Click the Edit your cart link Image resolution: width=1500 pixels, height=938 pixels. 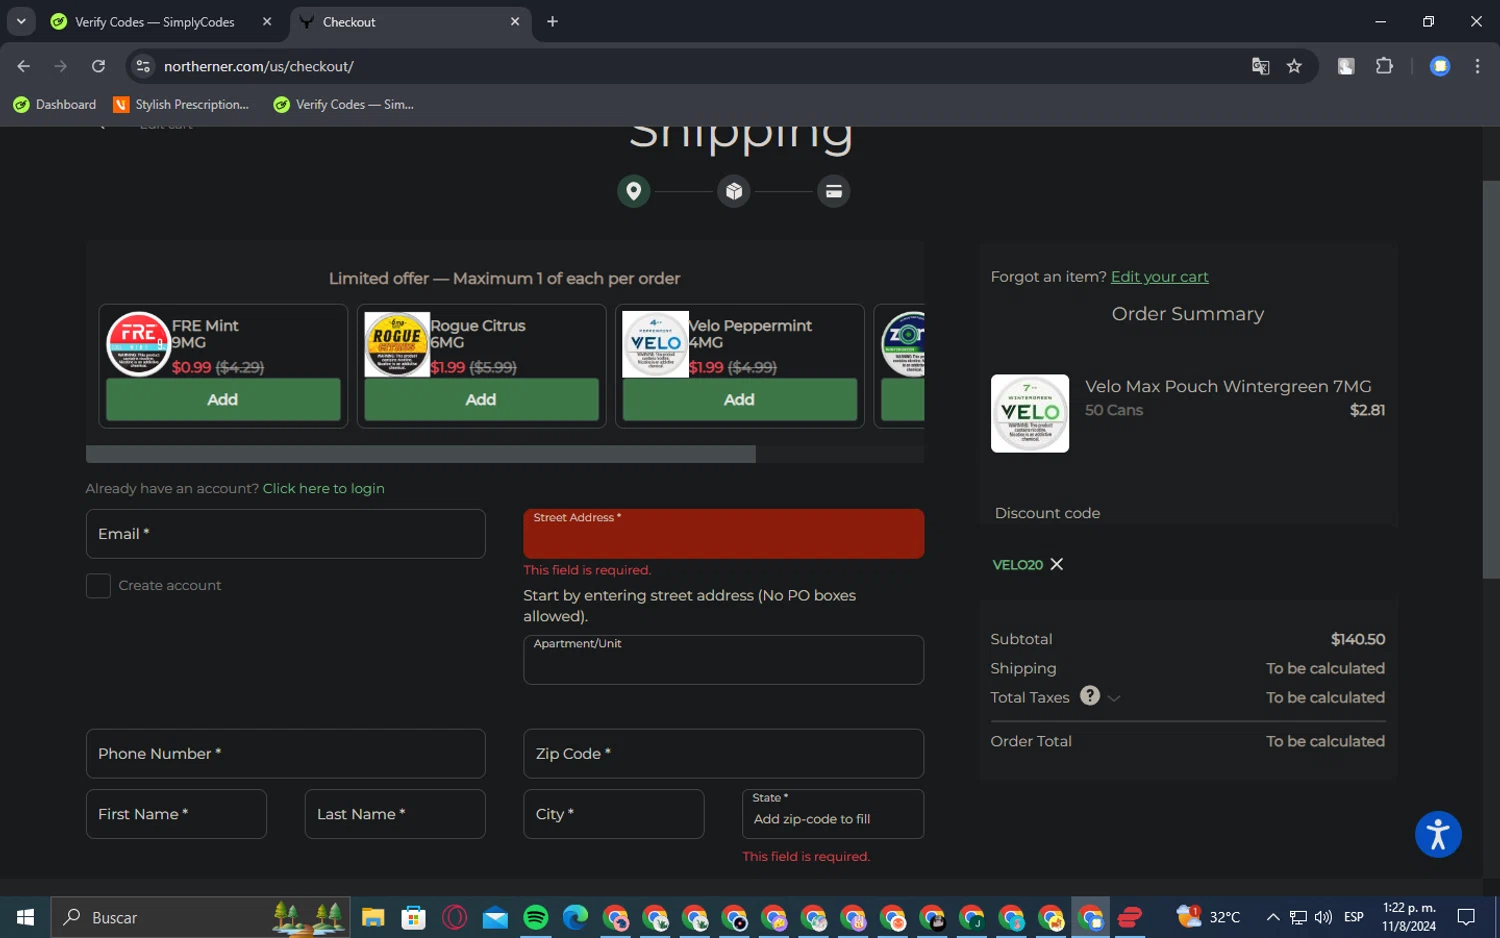[1159, 277]
